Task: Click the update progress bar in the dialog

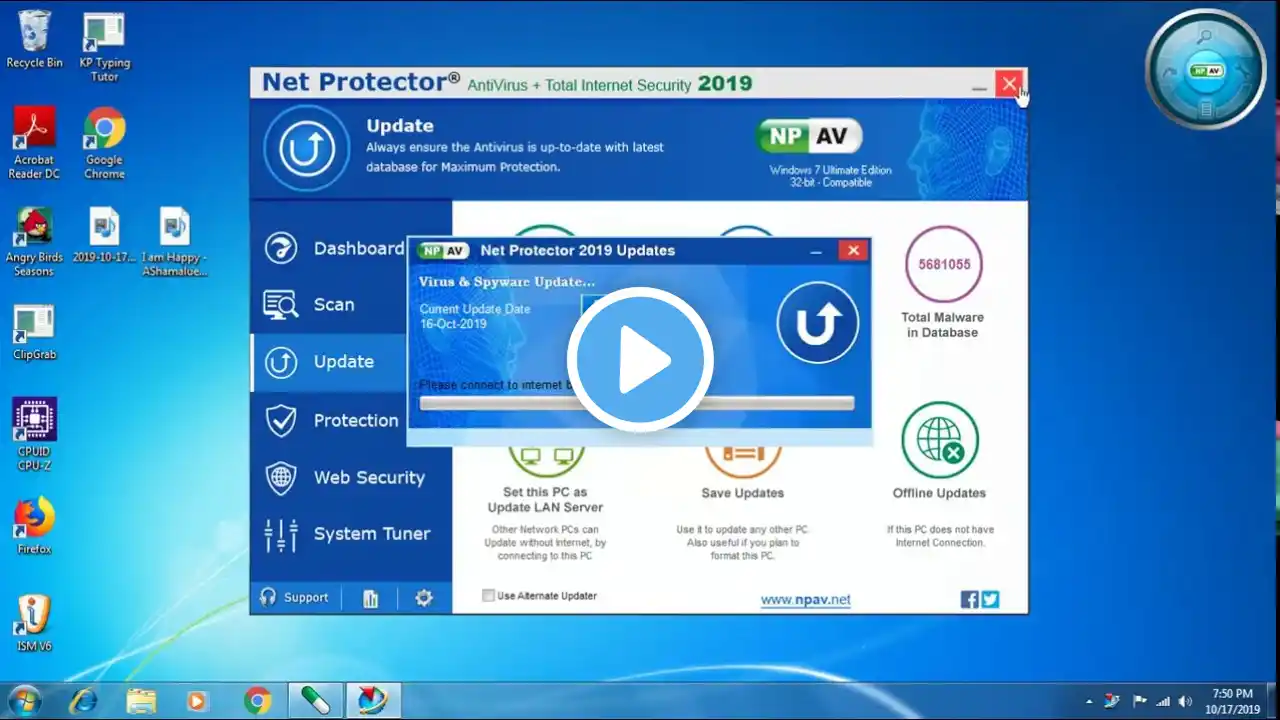Action: 637,403
